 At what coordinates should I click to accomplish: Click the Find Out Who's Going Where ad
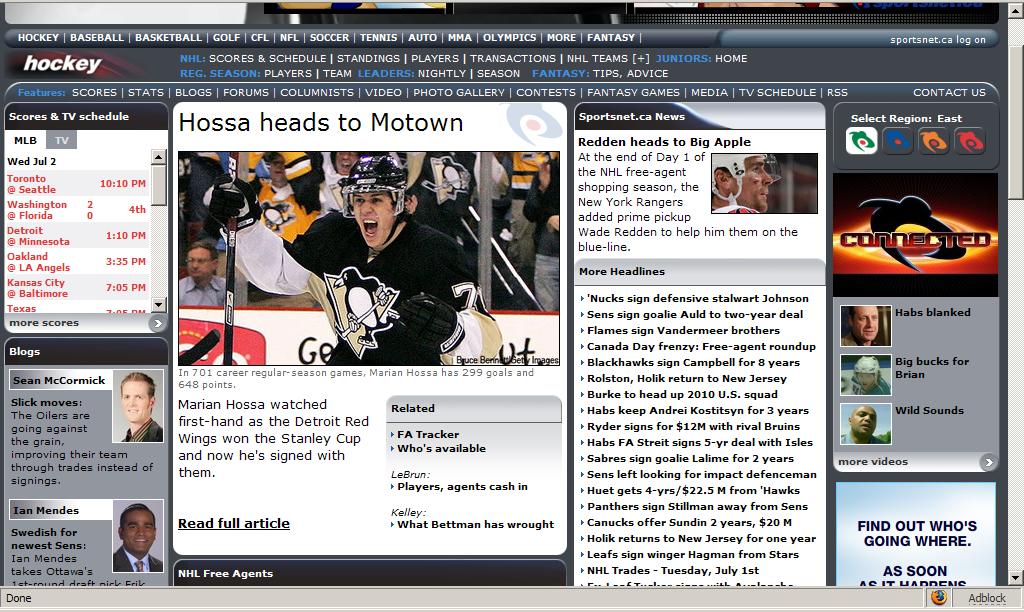click(916, 534)
